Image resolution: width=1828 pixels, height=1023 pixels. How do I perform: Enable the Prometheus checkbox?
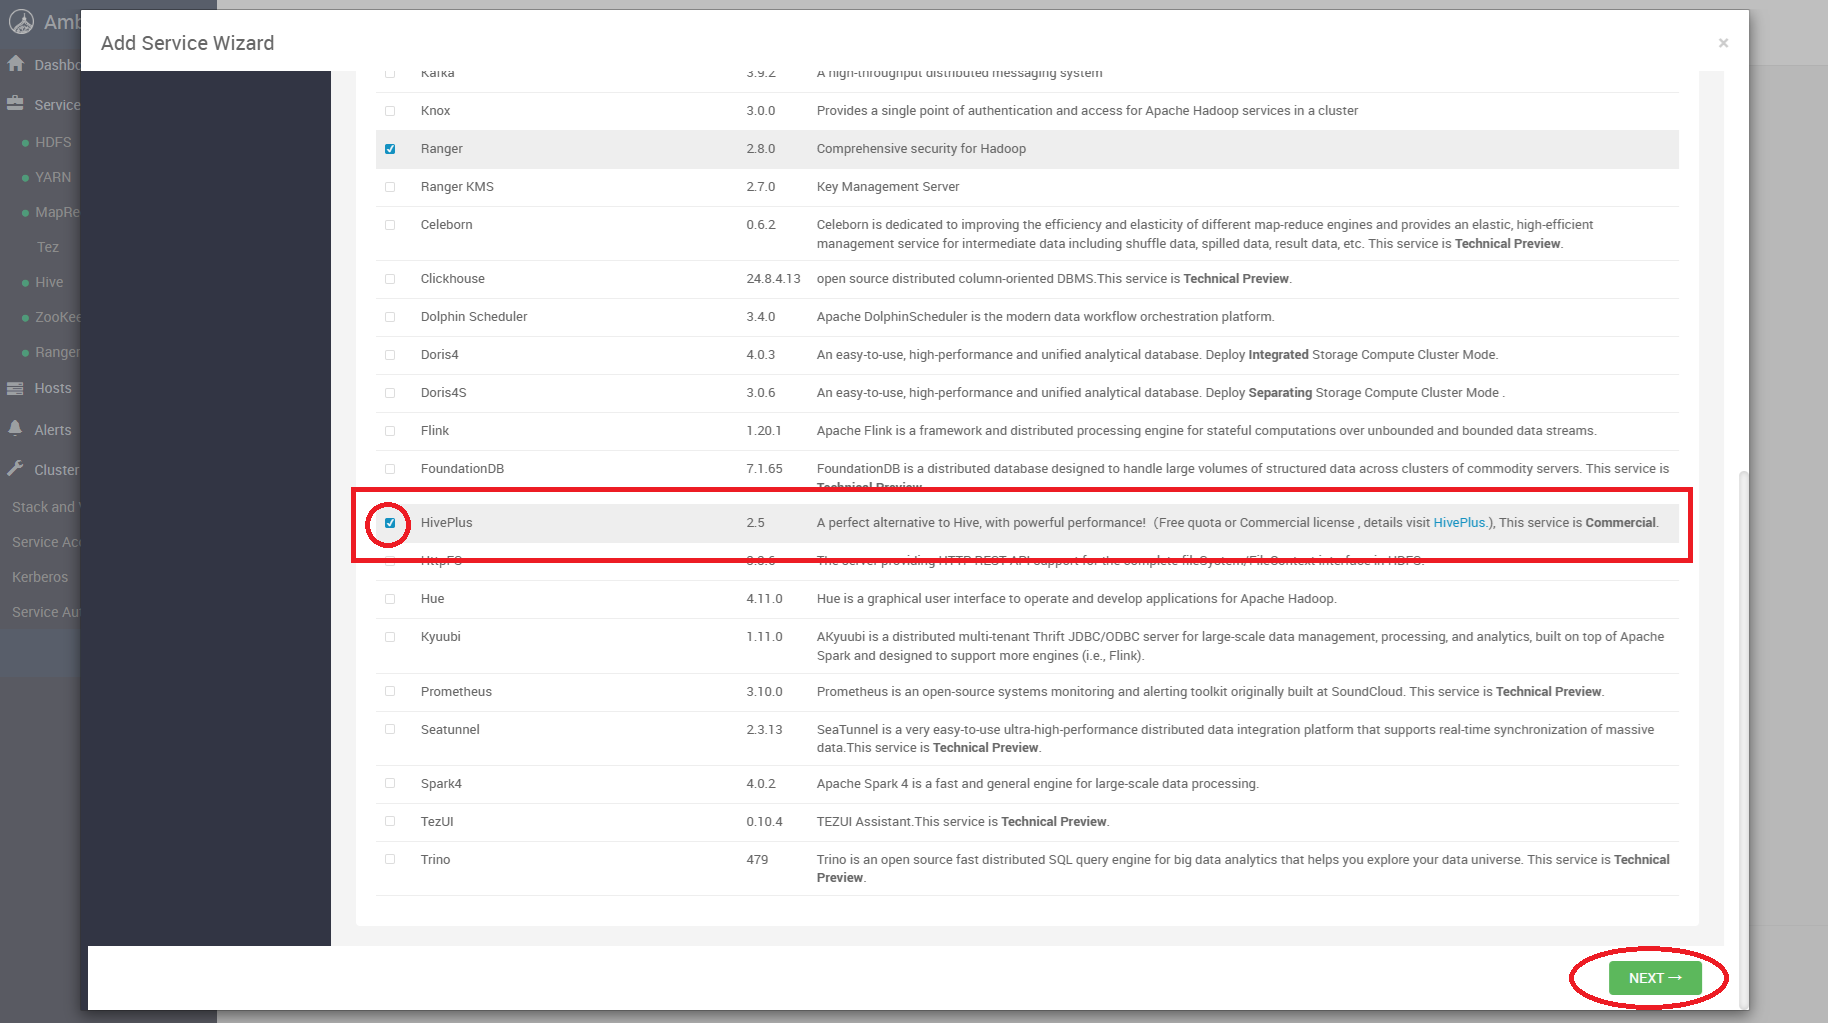click(390, 691)
